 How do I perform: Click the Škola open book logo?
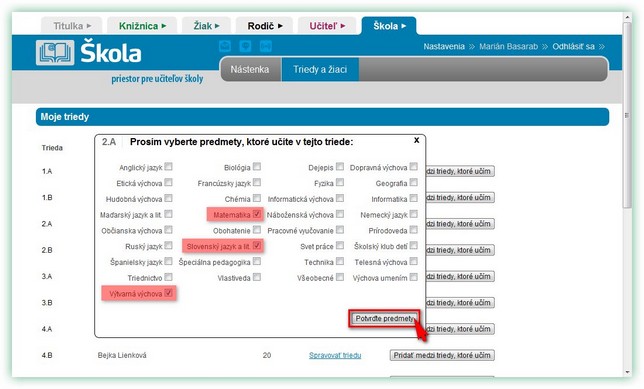(x=55, y=53)
